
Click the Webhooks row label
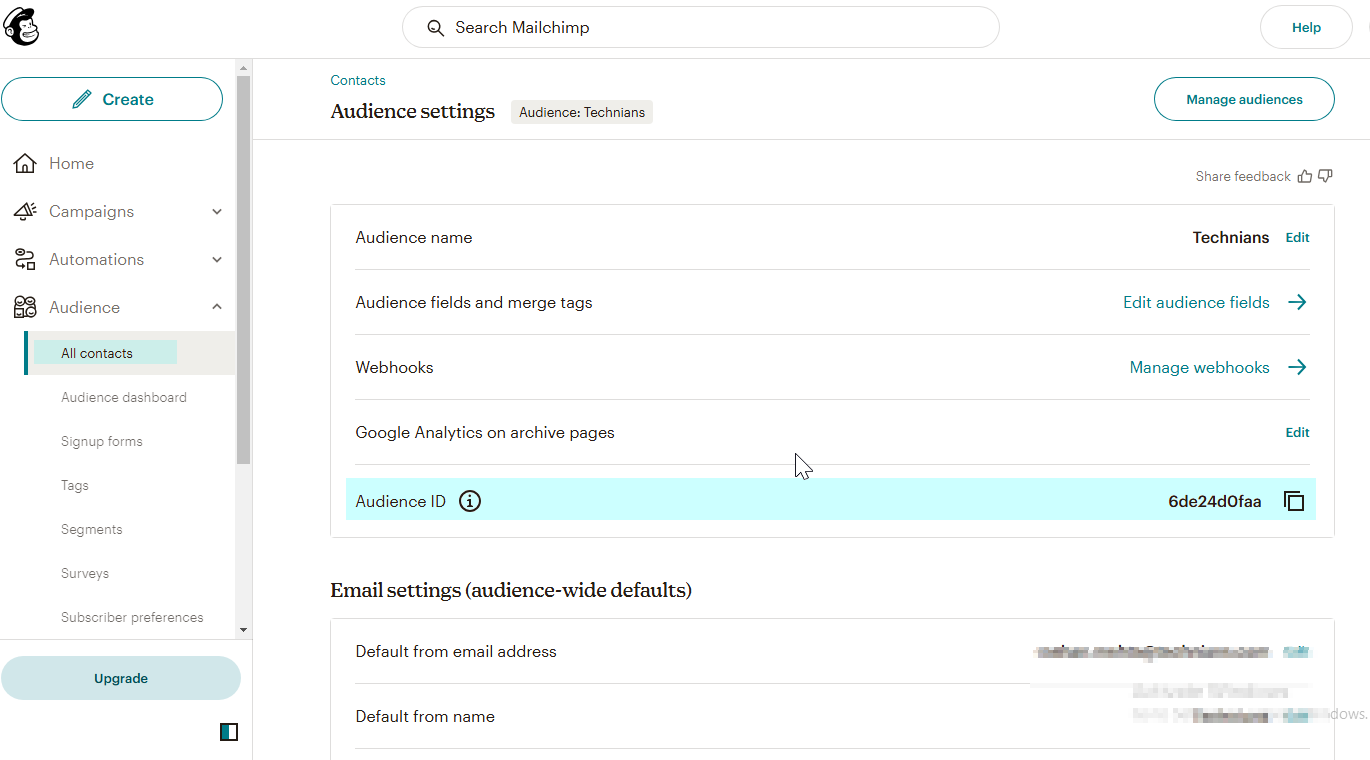click(x=395, y=367)
